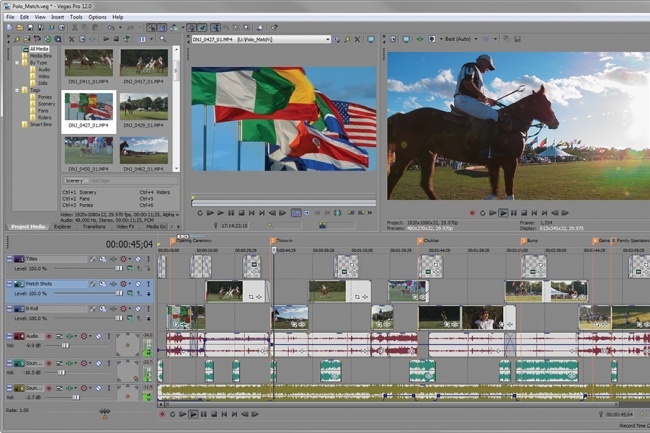
Task: Close the trimmer media with its red X
Action: click(x=357, y=39)
